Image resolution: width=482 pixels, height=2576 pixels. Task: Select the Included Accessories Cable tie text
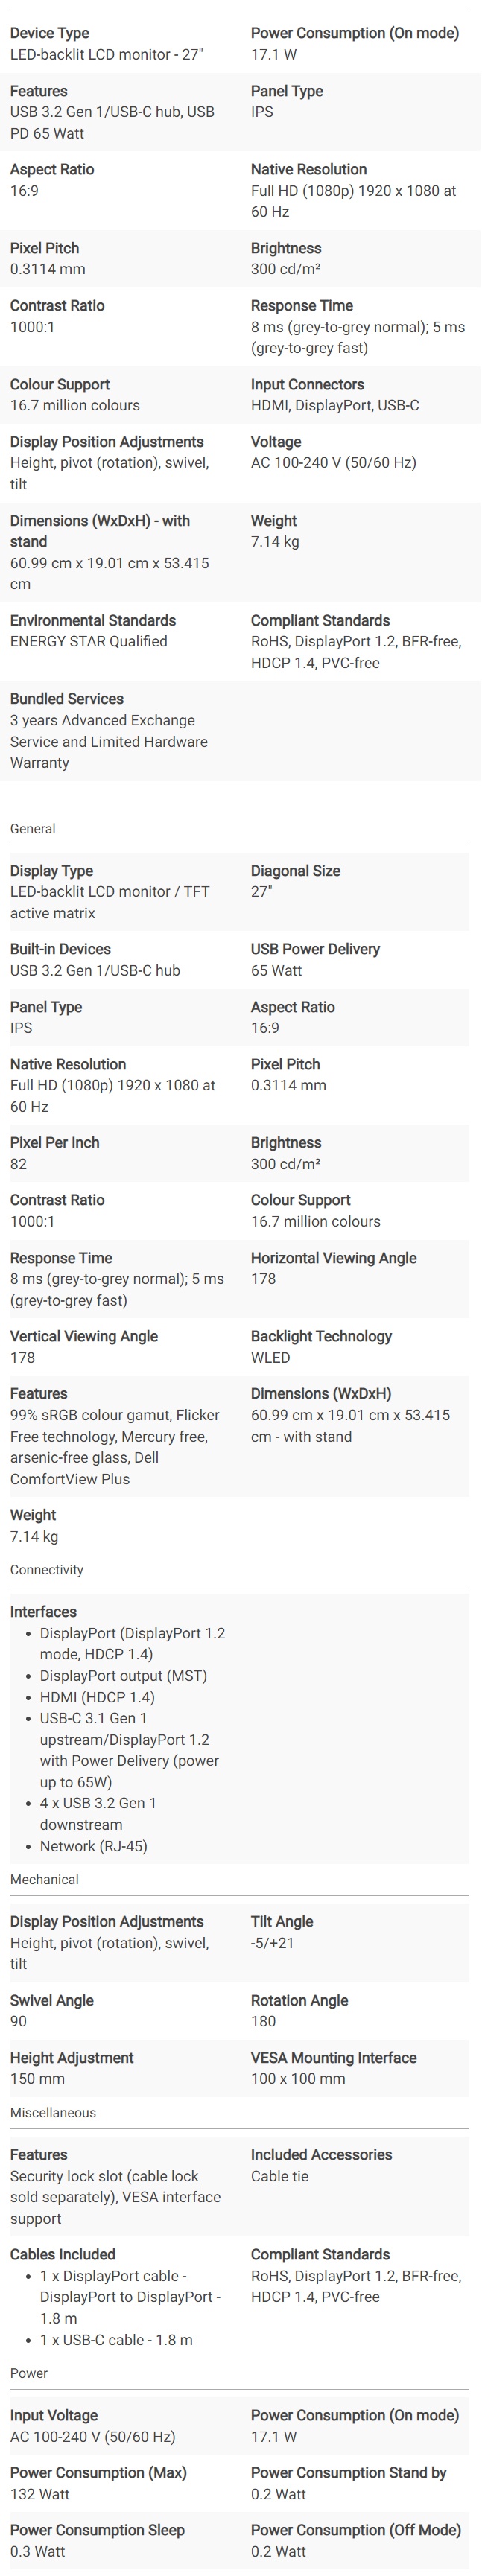pyautogui.click(x=279, y=2176)
